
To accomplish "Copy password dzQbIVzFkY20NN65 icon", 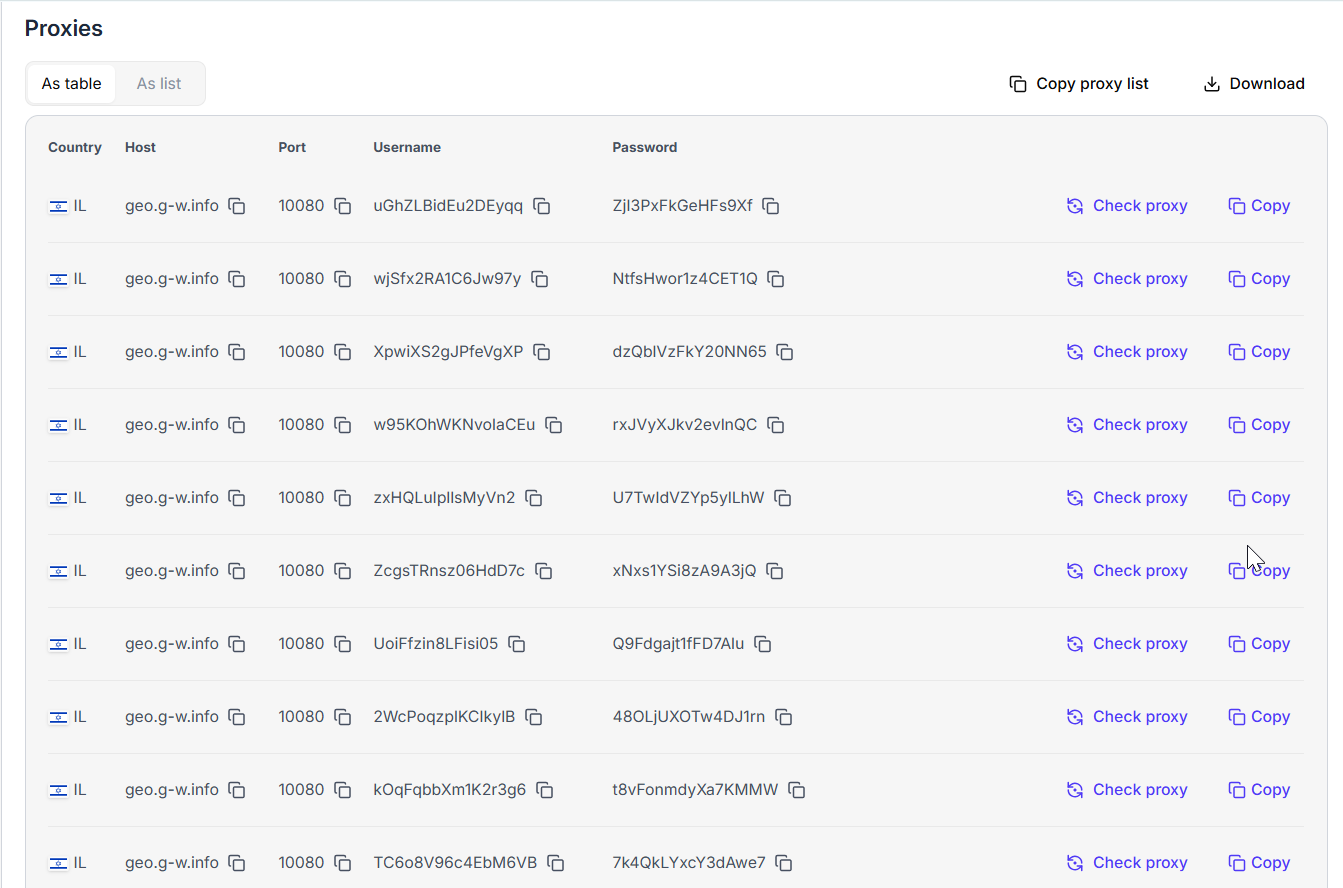I will click(x=785, y=352).
